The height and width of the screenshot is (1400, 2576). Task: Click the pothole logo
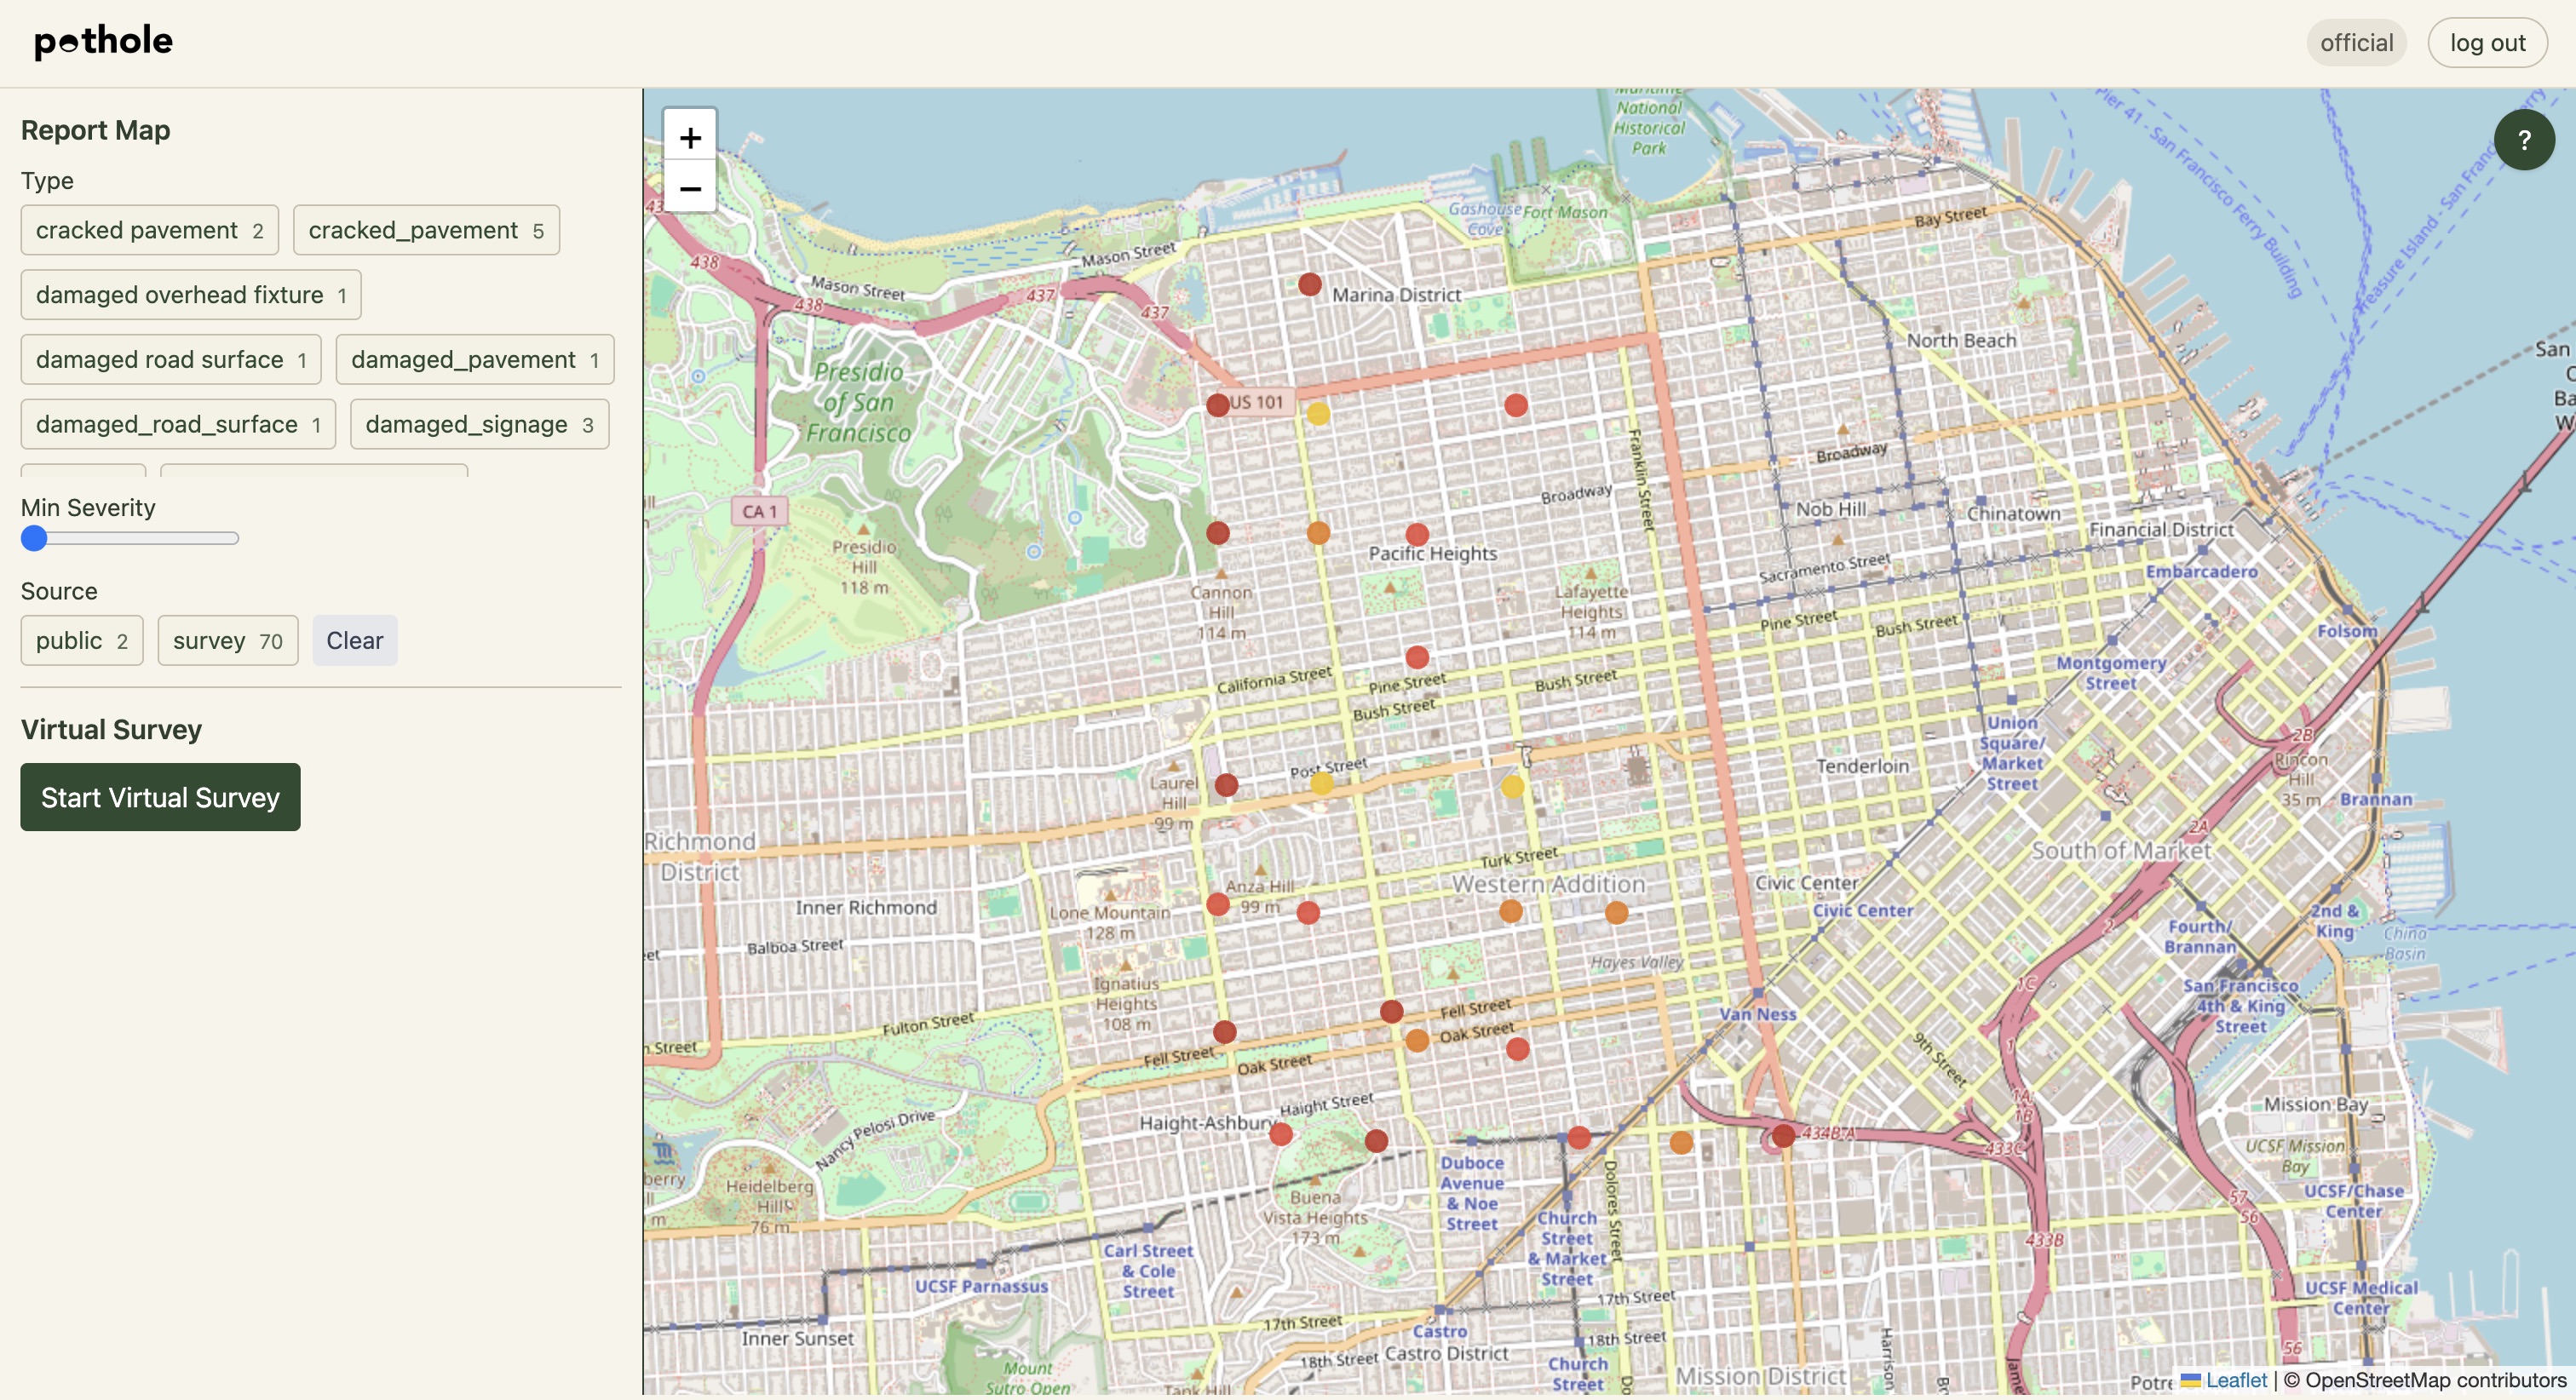pos(103,41)
